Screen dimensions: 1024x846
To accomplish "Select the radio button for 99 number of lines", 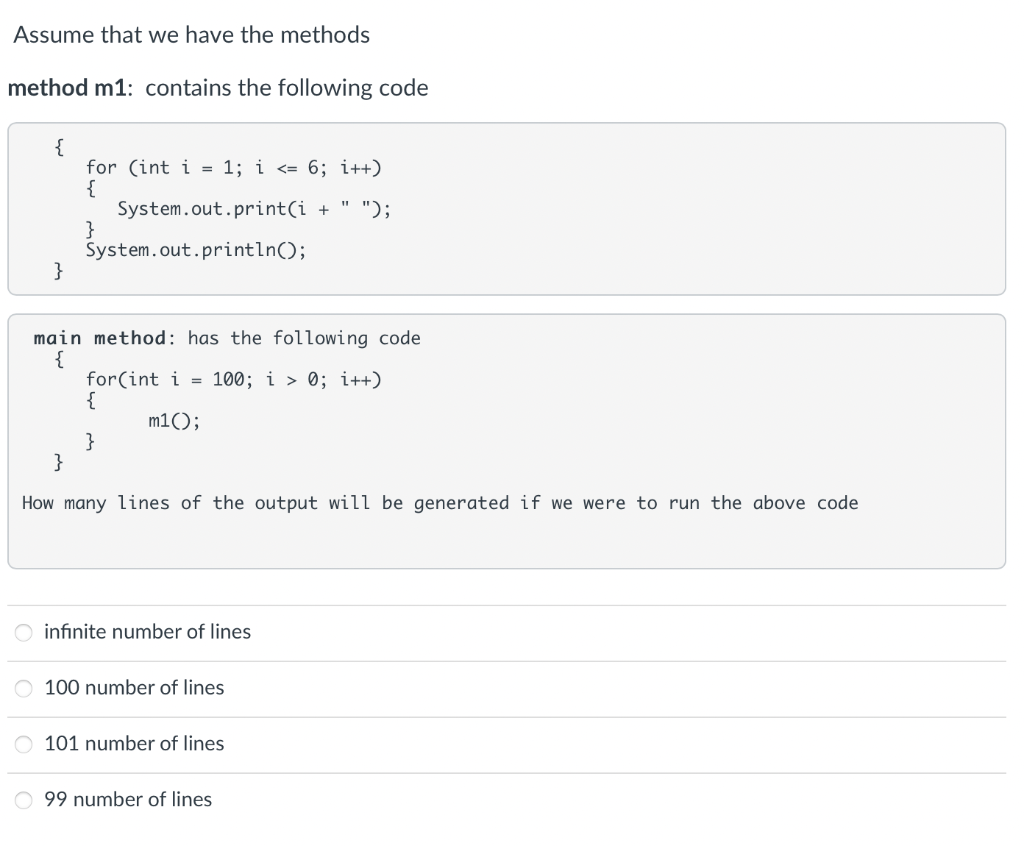I will pos(22,800).
